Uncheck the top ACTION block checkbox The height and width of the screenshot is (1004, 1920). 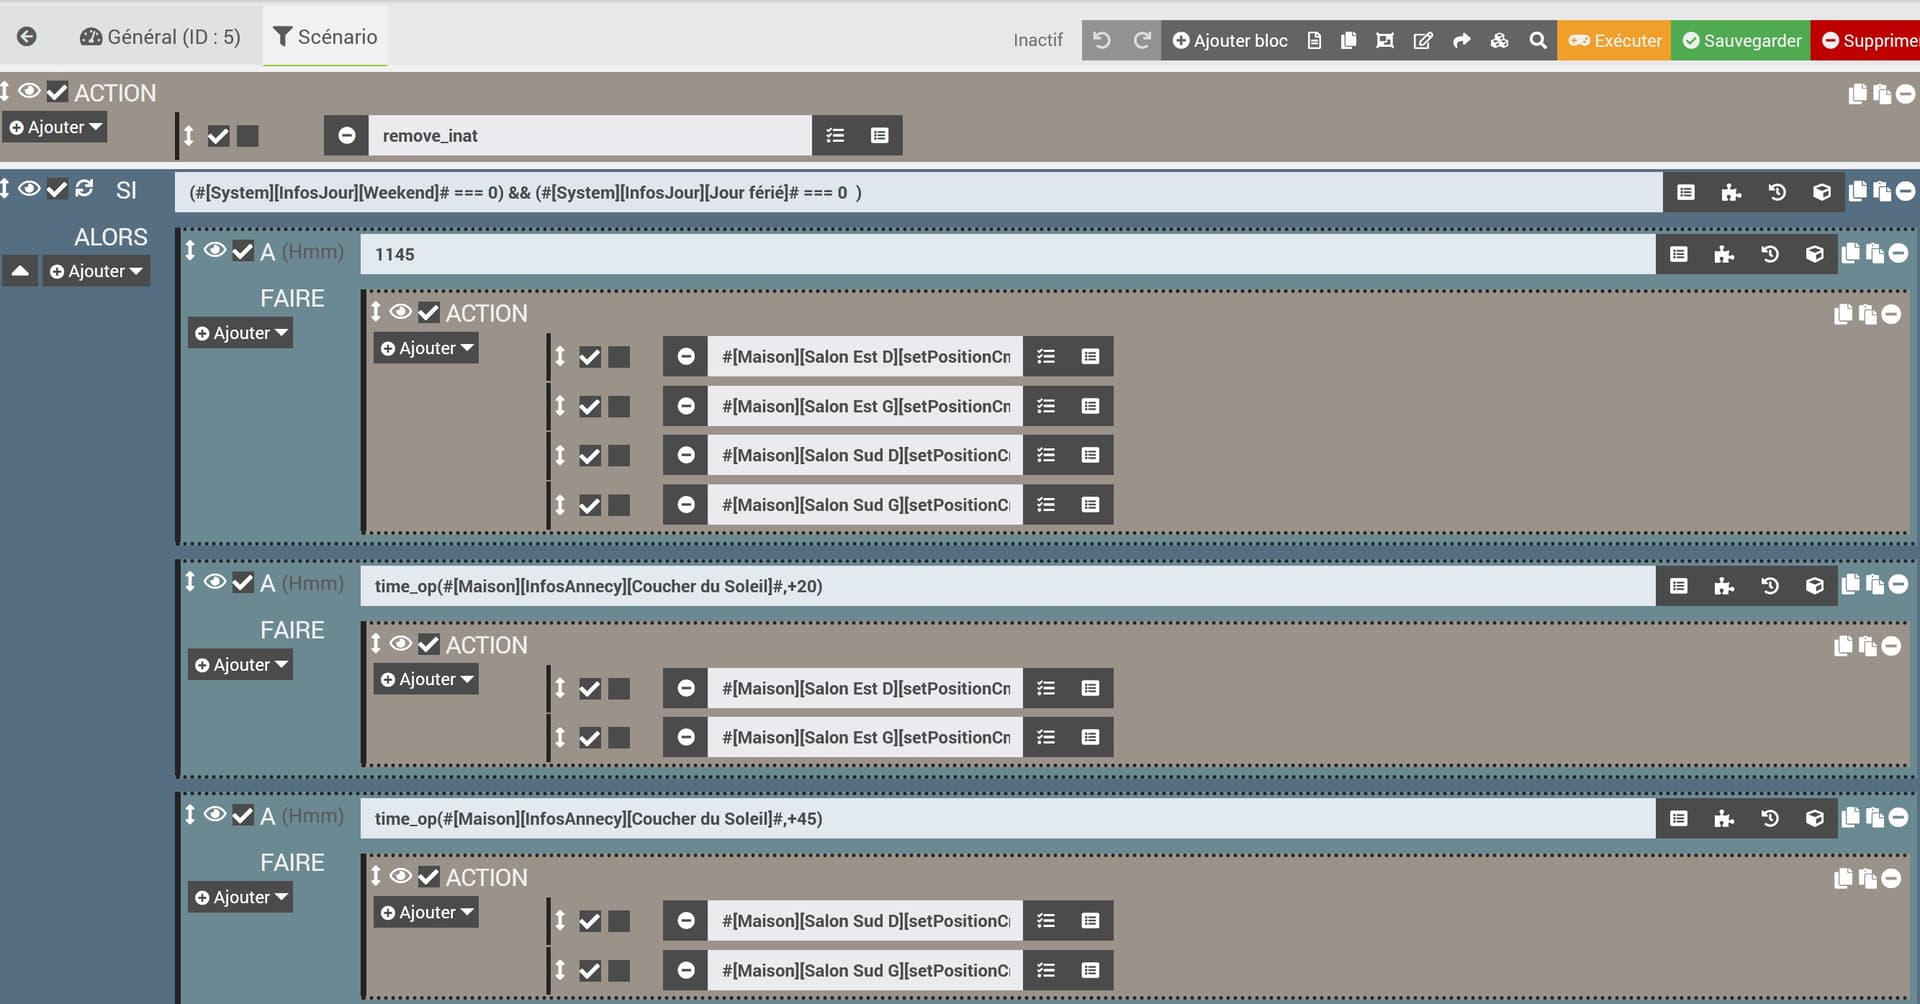(x=58, y=92)
